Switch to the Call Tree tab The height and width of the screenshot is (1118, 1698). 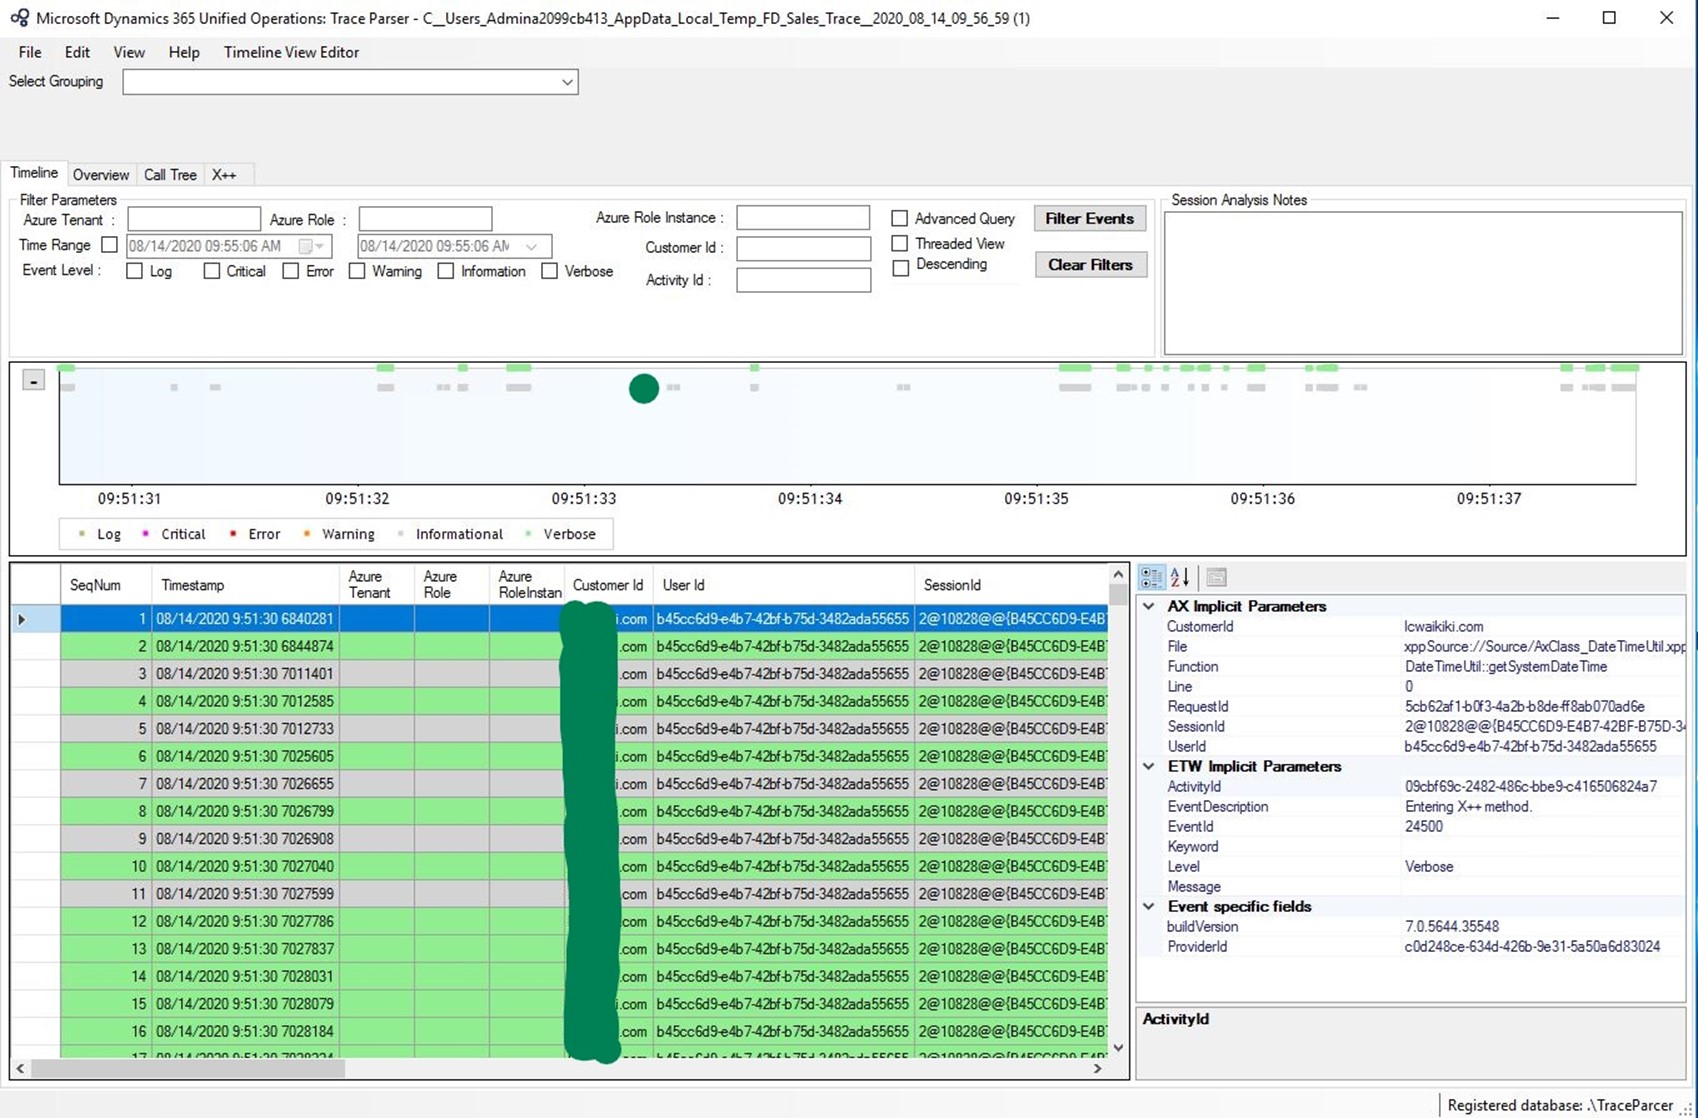170,174
